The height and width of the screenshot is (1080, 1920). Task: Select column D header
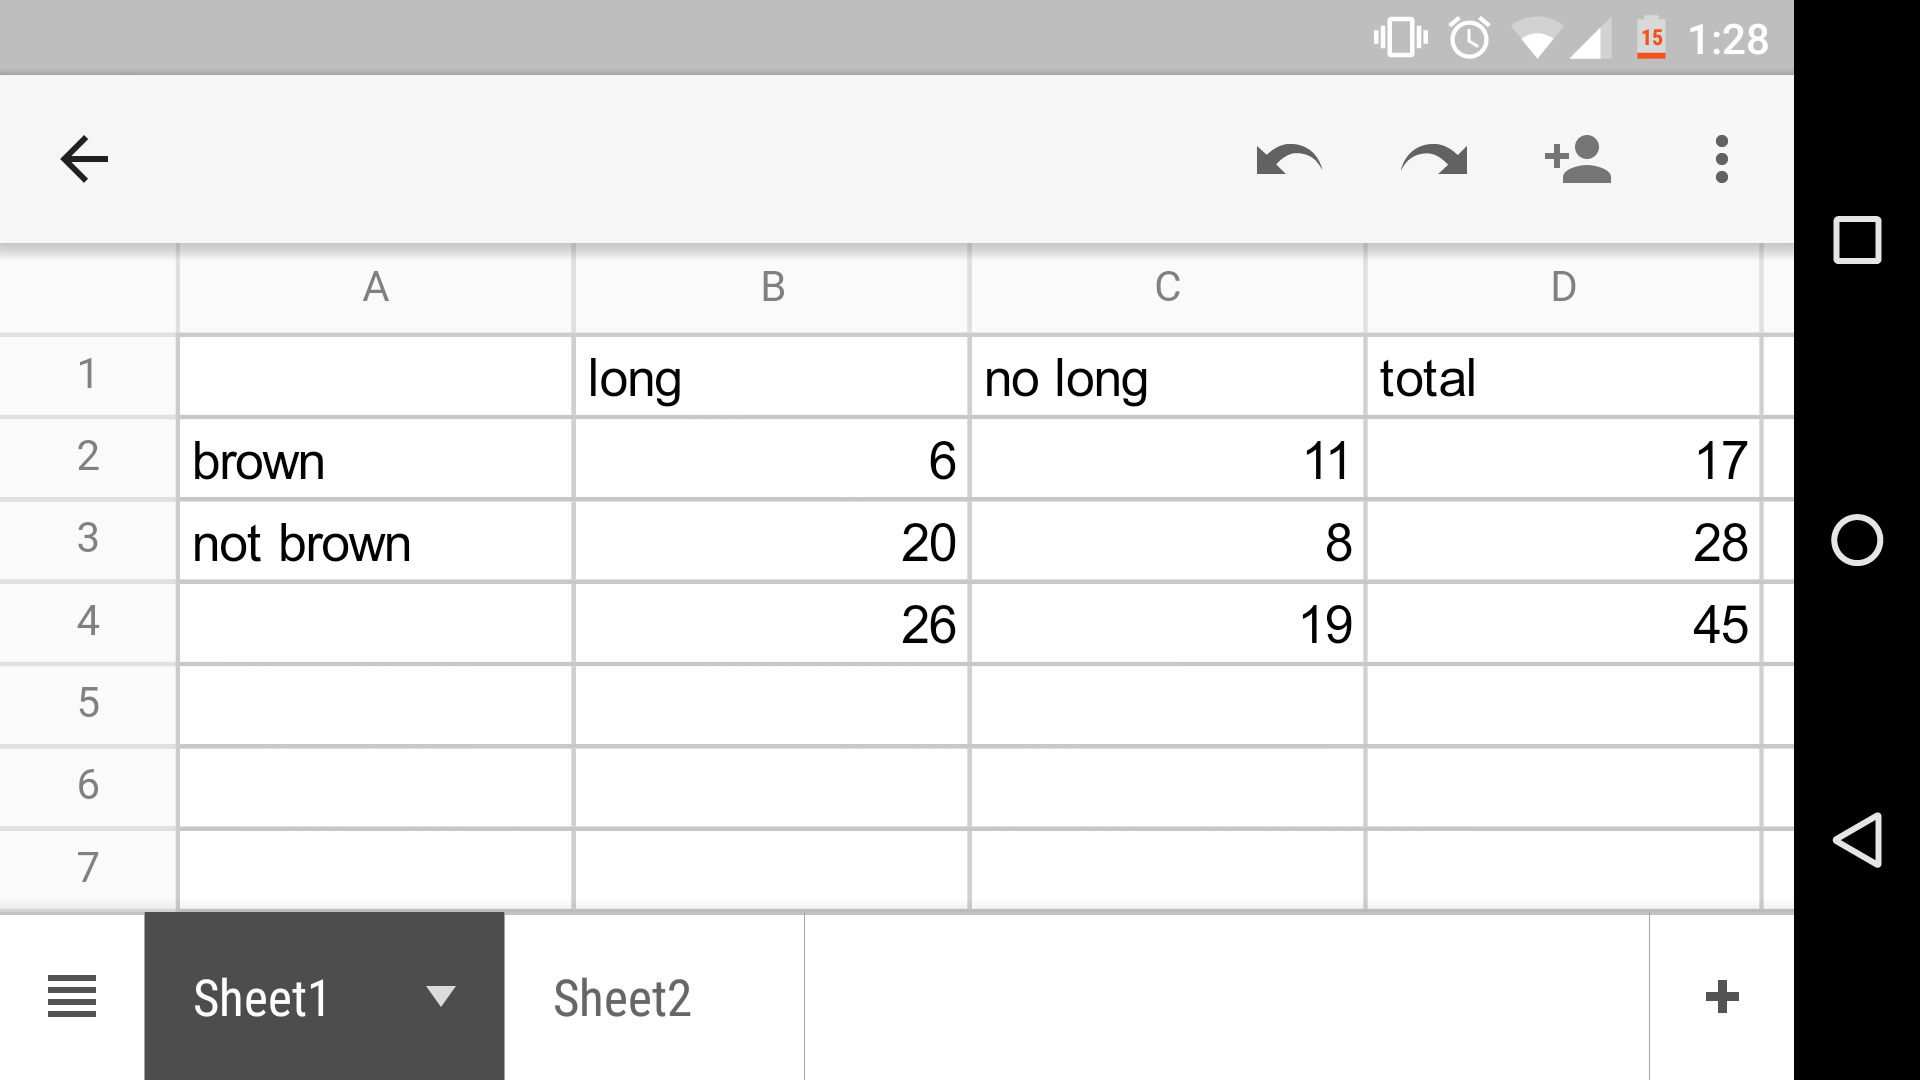[x=1563, y=288]
